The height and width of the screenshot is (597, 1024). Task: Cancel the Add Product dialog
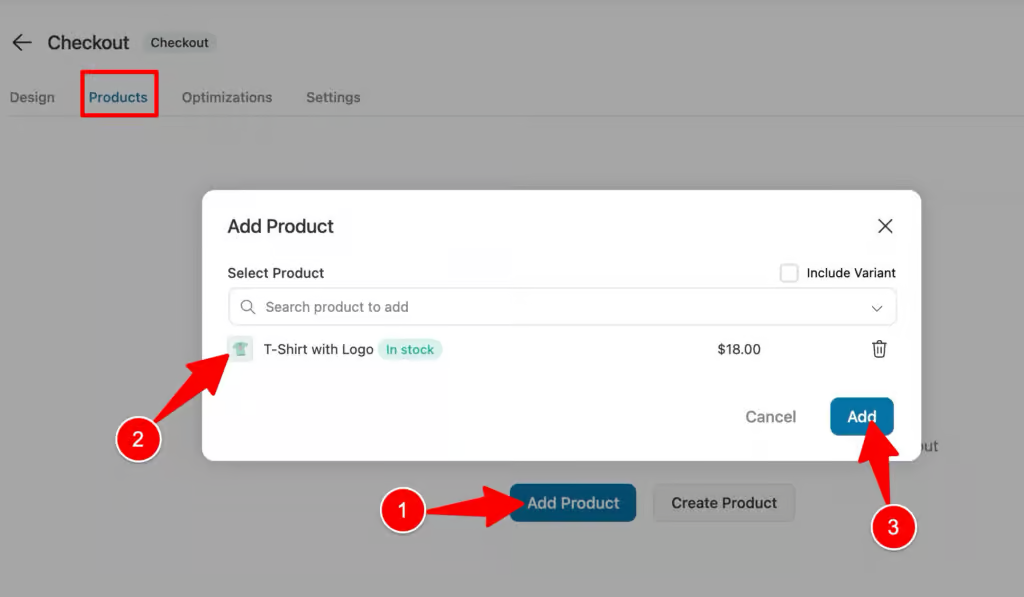click(x=770, y=416)
